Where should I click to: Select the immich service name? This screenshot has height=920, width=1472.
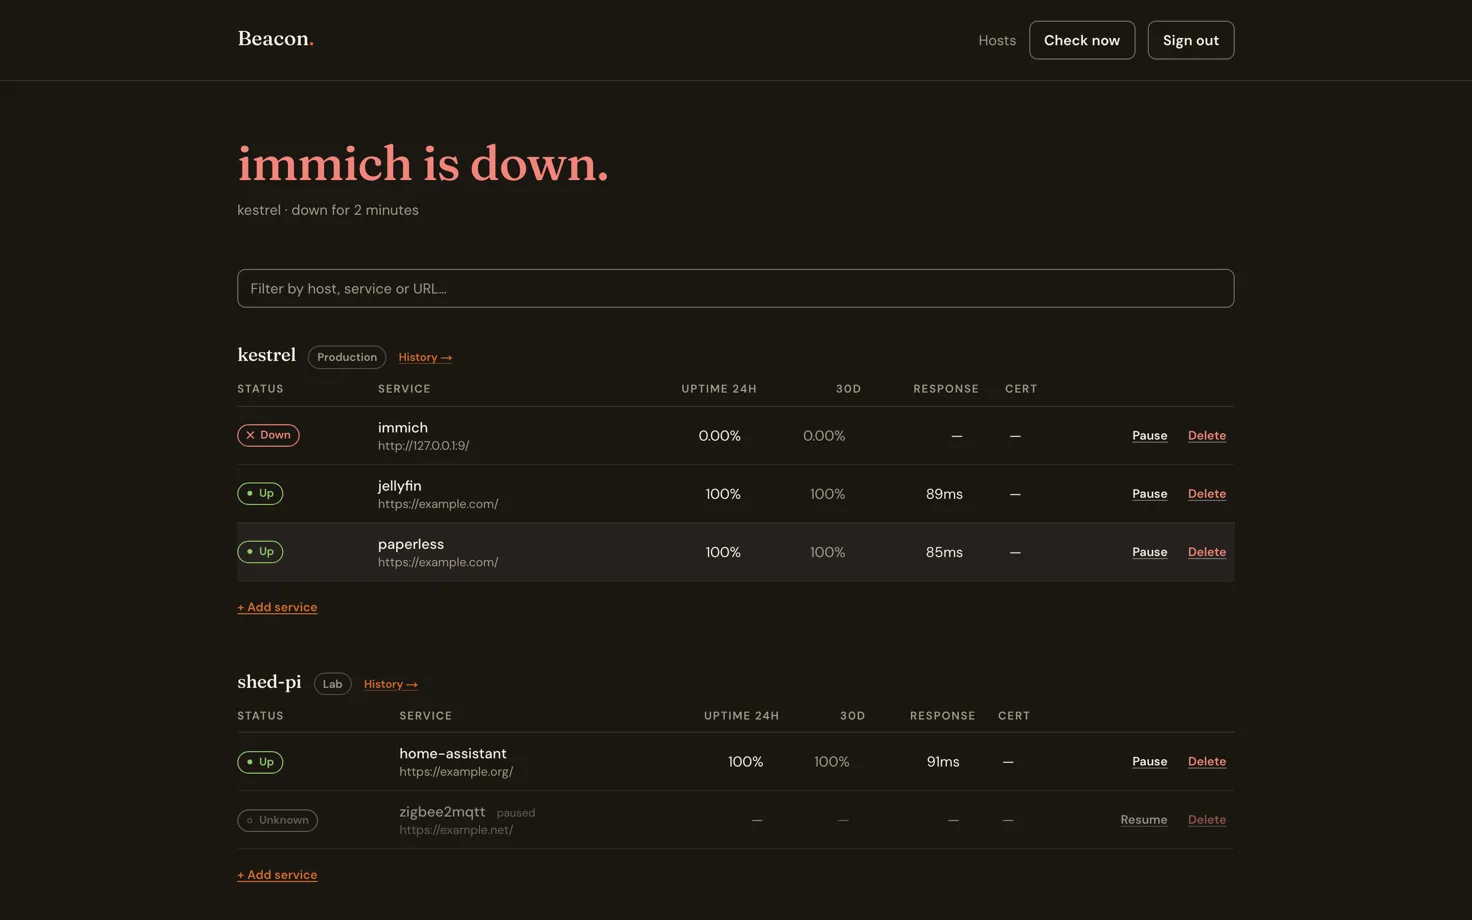403,427
